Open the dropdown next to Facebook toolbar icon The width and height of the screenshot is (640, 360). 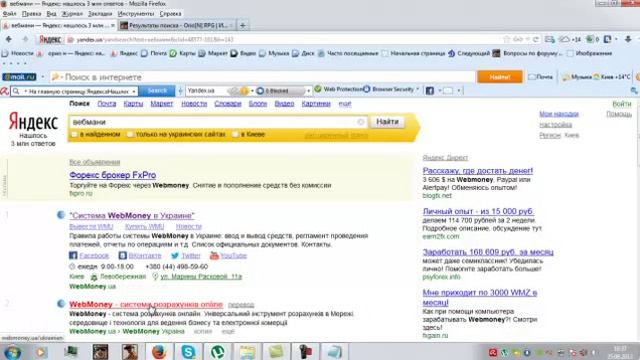440,91
